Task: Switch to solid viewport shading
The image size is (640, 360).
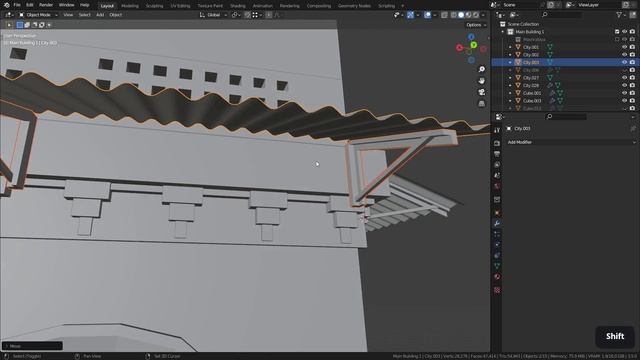Action: (x=461, y=15)
